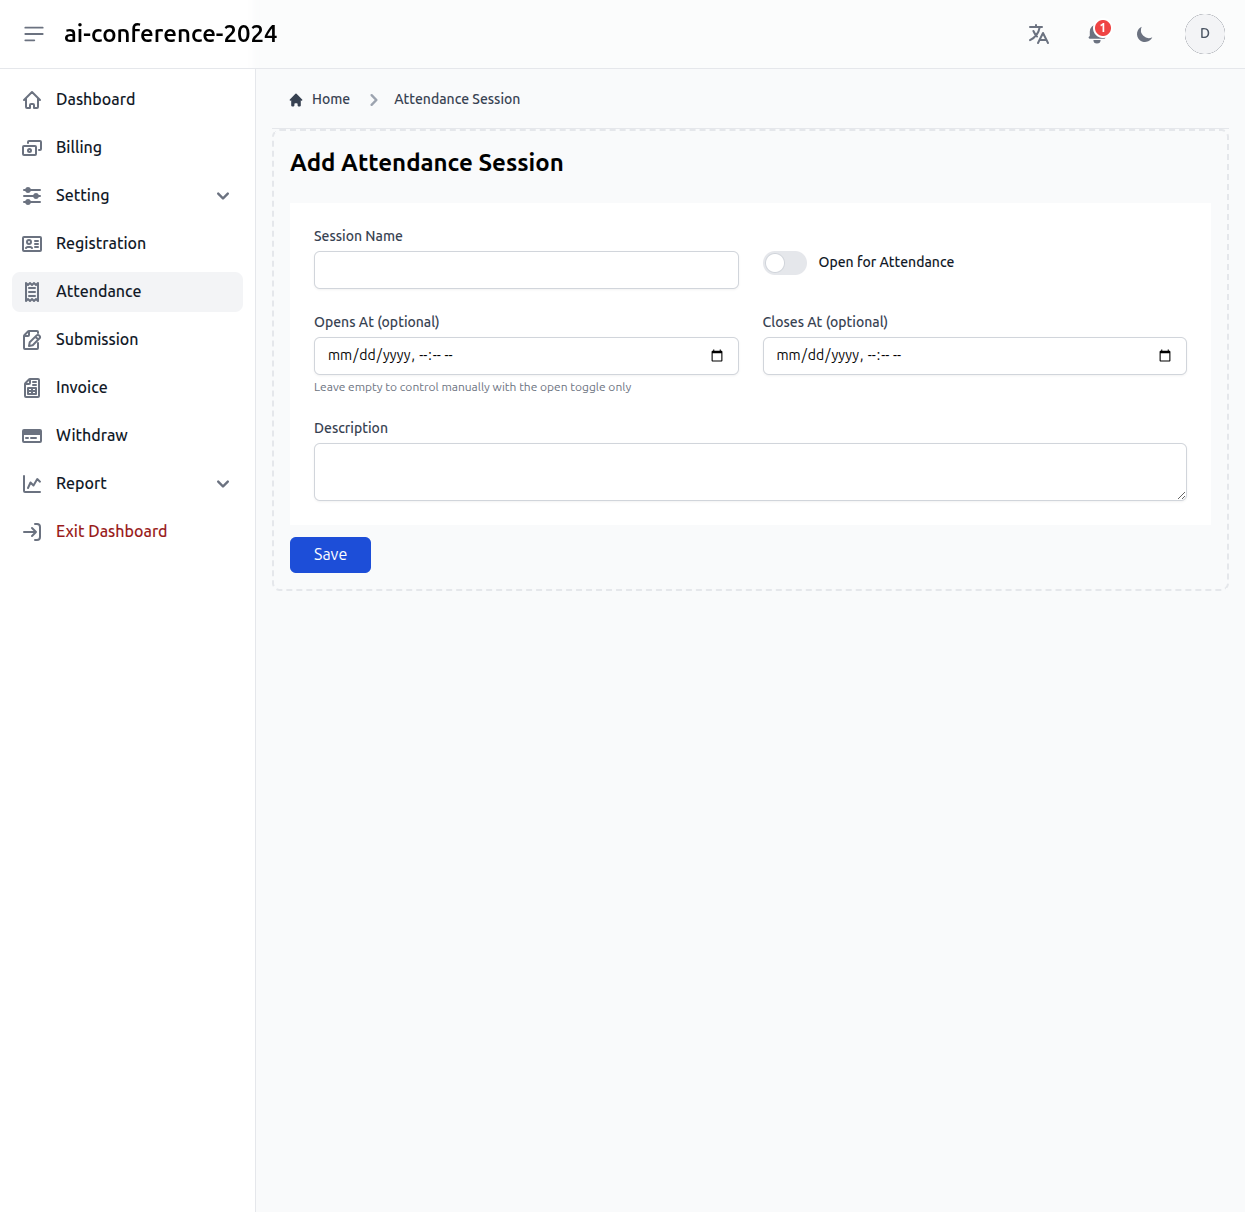This screenshot has width=1245, height=1212.
Task: Focus the Session Name input field
Action: [526, 270]
